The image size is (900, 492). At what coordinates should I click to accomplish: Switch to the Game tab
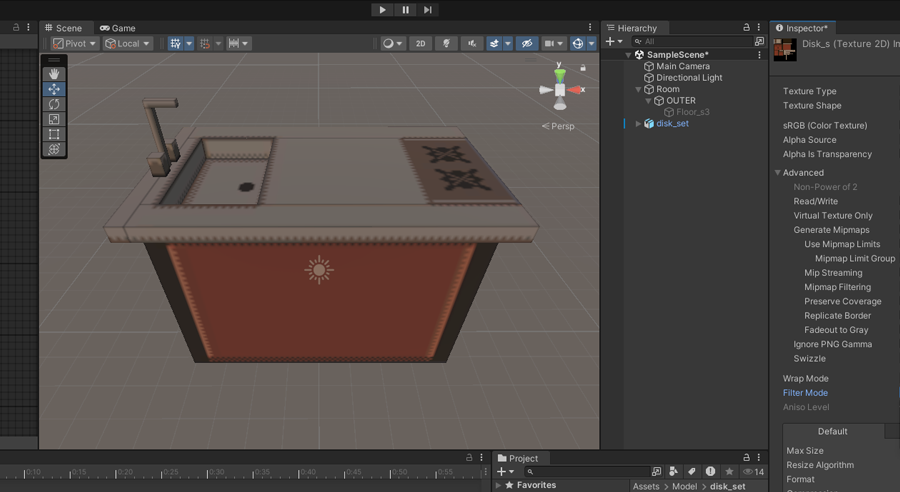point(118,28)
